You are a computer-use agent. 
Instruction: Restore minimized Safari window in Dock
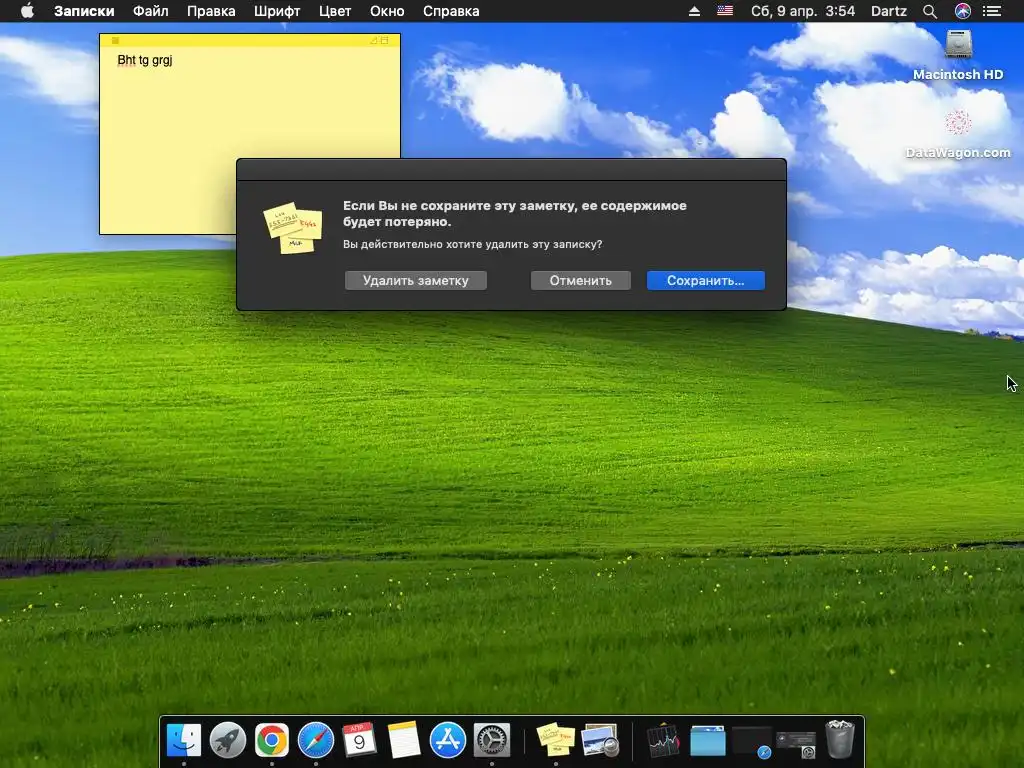point(752,743)
